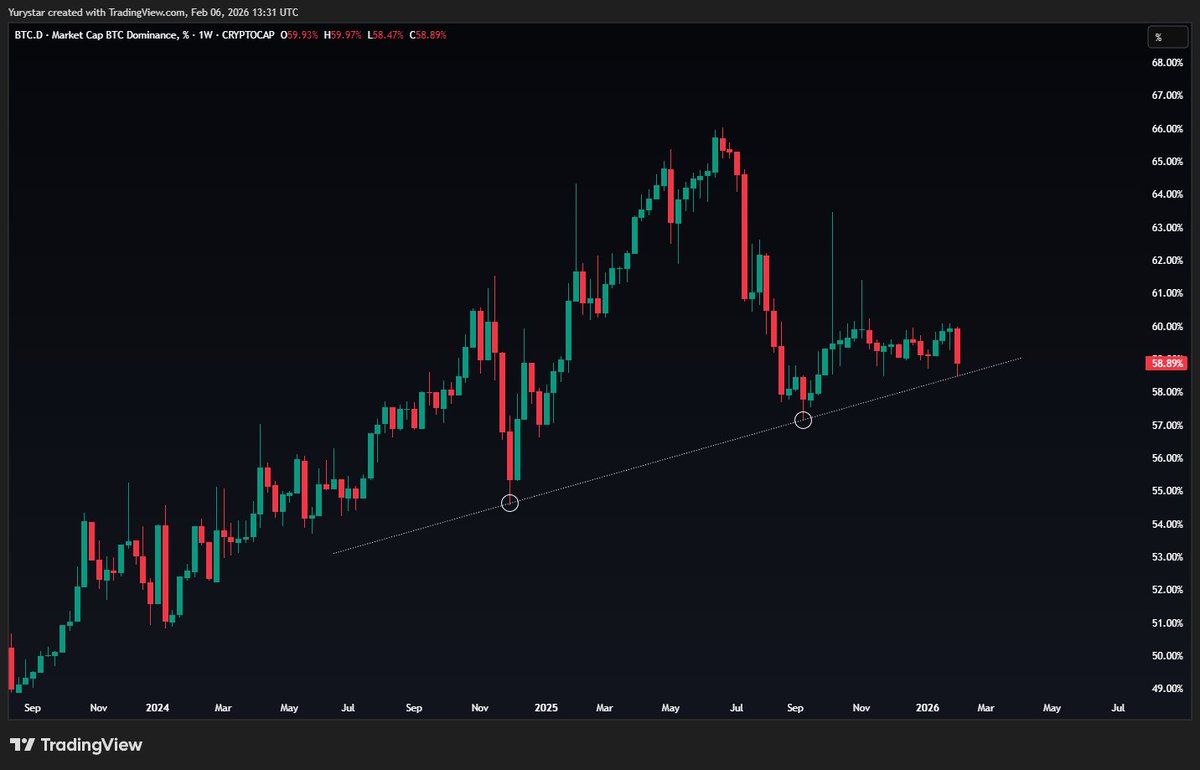1200x770 pixels.
Task: Select the white circle marker at 2024 November low
Action: point(510,503)
